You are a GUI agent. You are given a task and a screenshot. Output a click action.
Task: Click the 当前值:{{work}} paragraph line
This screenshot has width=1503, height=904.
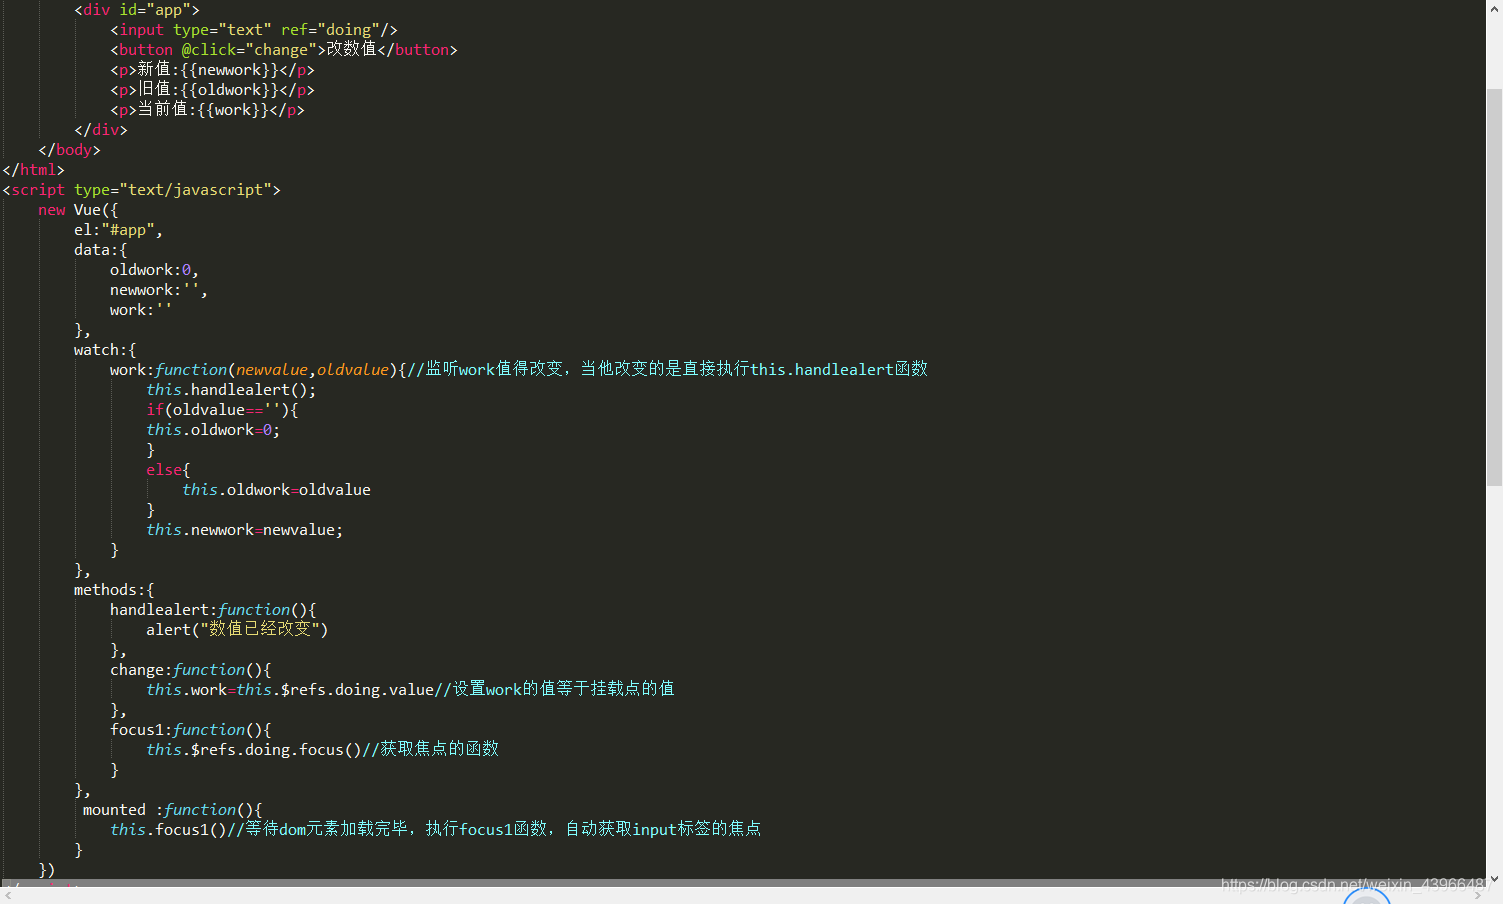point(207,110)
